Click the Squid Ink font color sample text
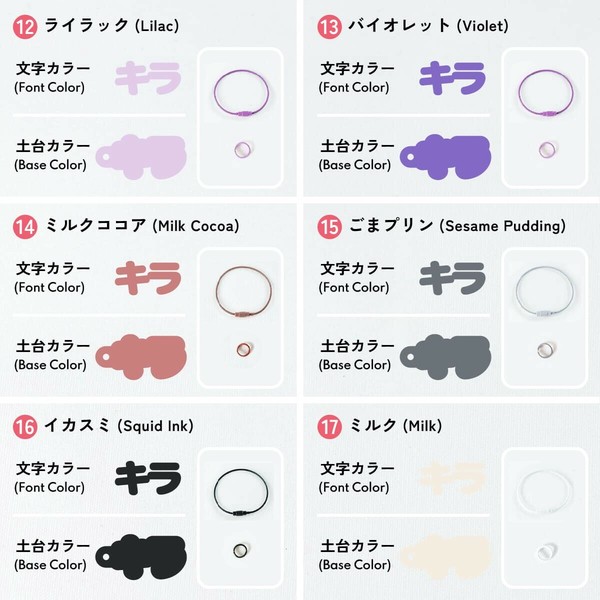The height and width of the screenshot is (600, 600). tap(148, 478)
